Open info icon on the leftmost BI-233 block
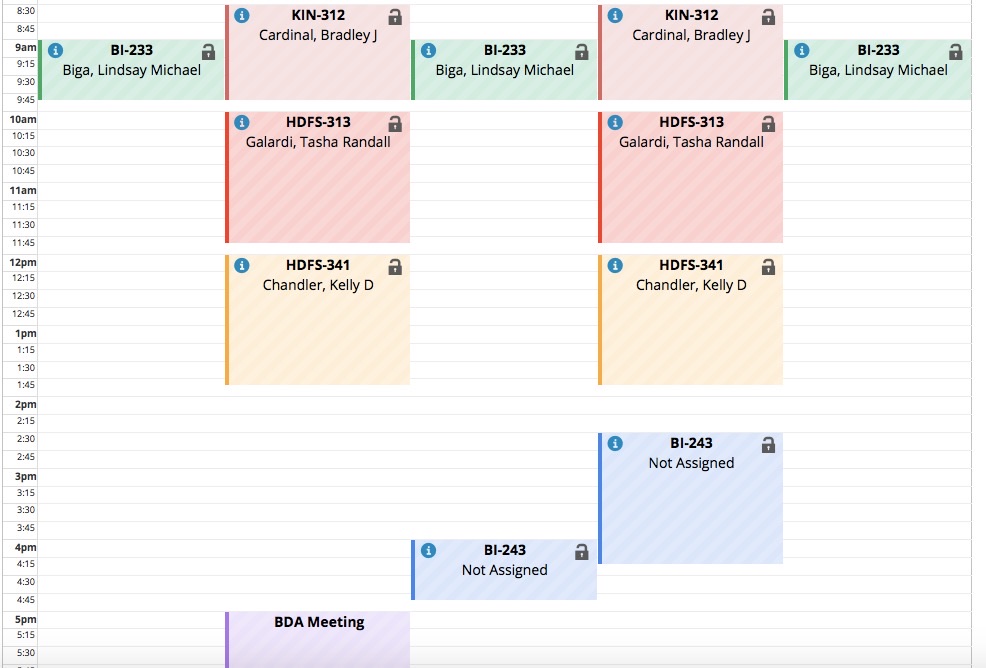The image size is (986, 668). [55, 50]
